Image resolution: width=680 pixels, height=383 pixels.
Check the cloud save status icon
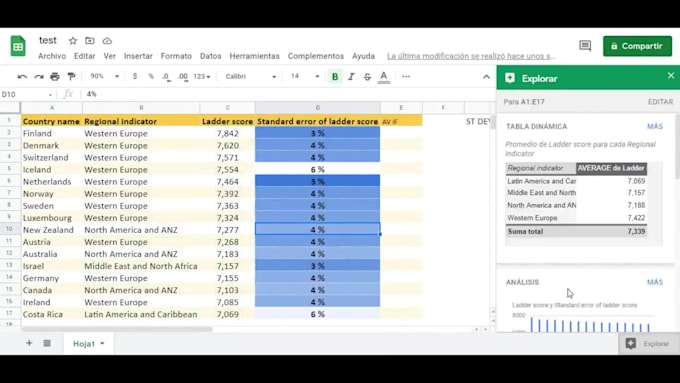(x=107, y=41)
